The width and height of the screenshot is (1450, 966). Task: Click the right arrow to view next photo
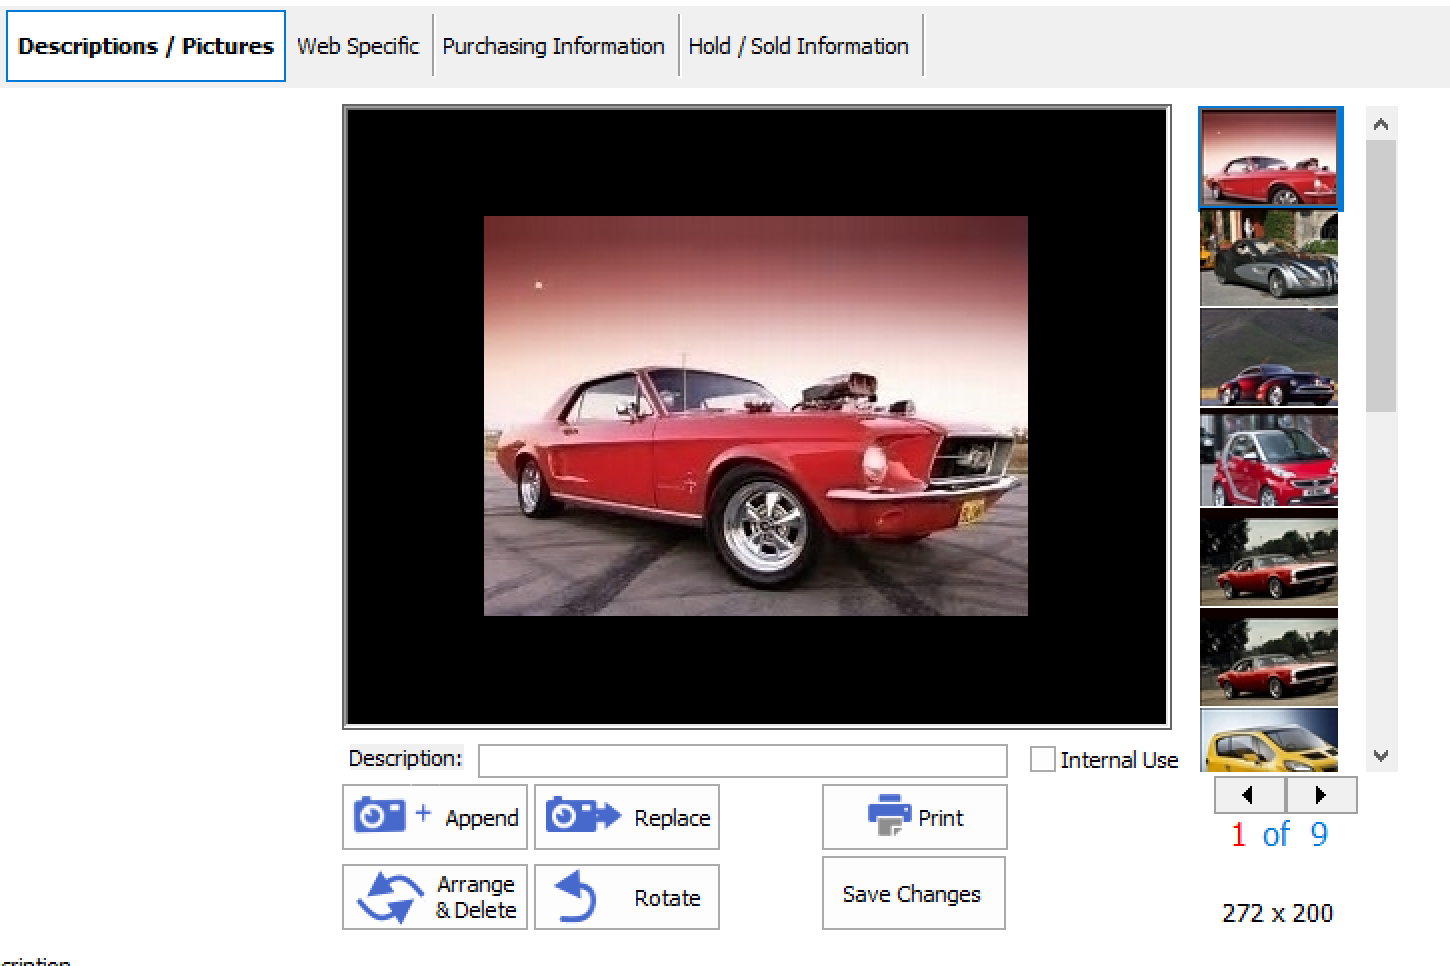1321,795
